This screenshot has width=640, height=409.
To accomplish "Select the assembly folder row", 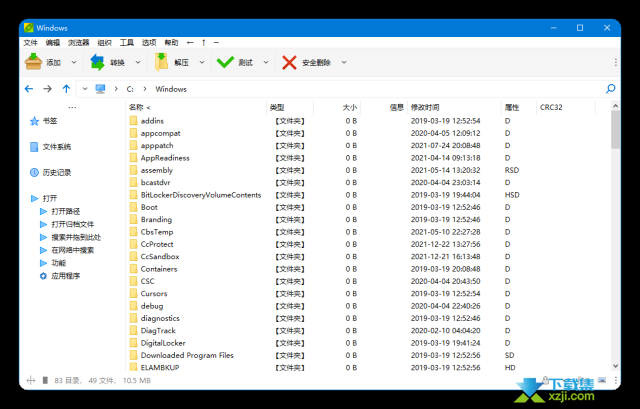I will pyautogui.click(x=367, y=170).
